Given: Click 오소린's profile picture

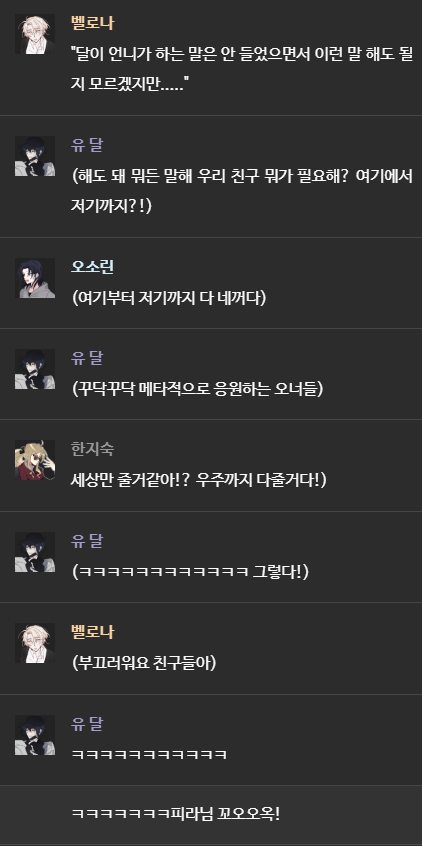Looking at the screenshot, I should (x=35, y=278).
